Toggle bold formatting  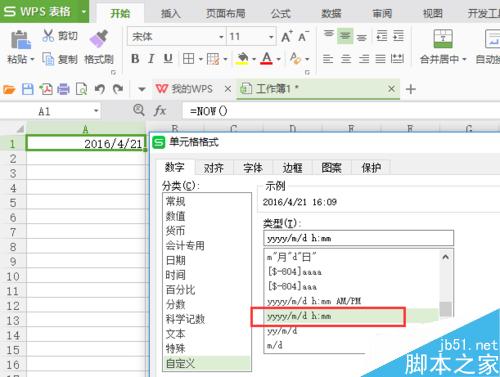click(x=135, y=59)
